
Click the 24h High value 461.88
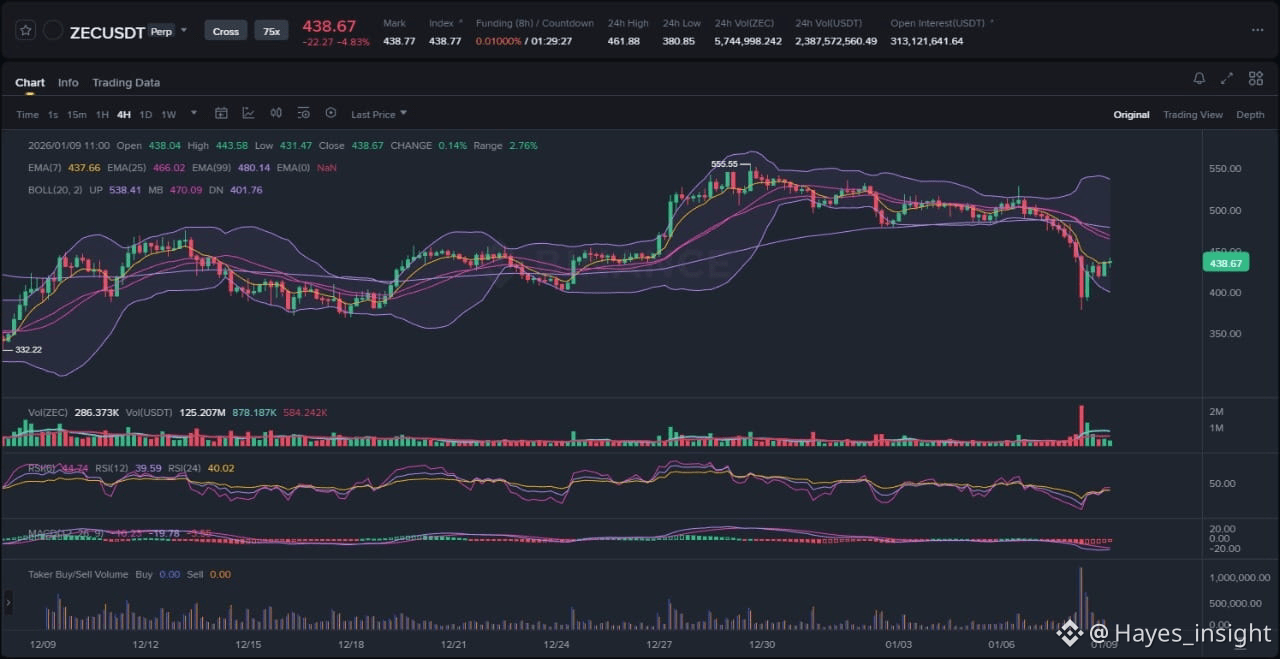point(624,41)
